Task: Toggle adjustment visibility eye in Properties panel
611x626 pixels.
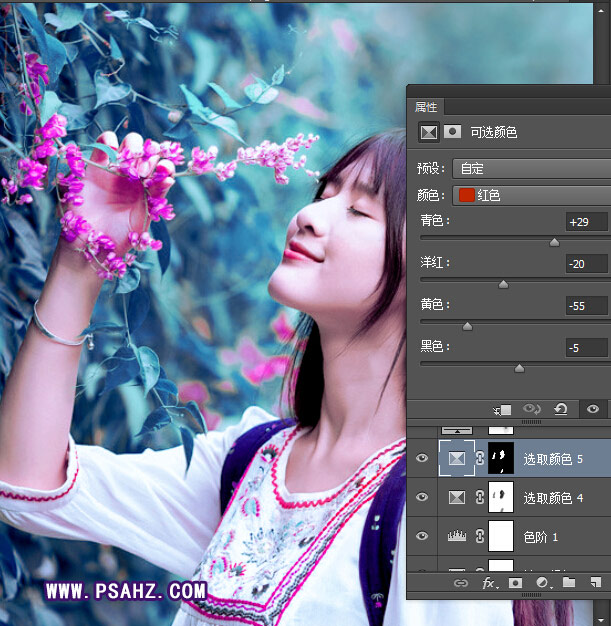Action: pyautogui.click(x=593, y=410)
